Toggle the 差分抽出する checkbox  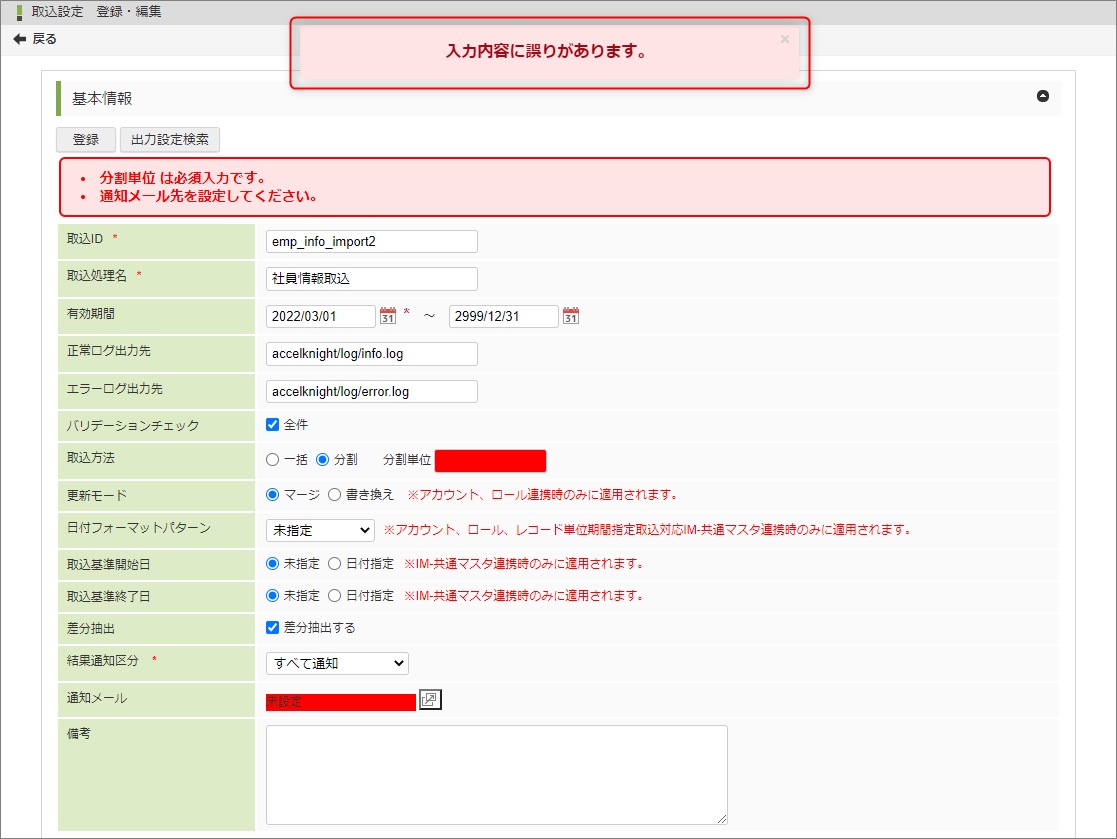272,627
